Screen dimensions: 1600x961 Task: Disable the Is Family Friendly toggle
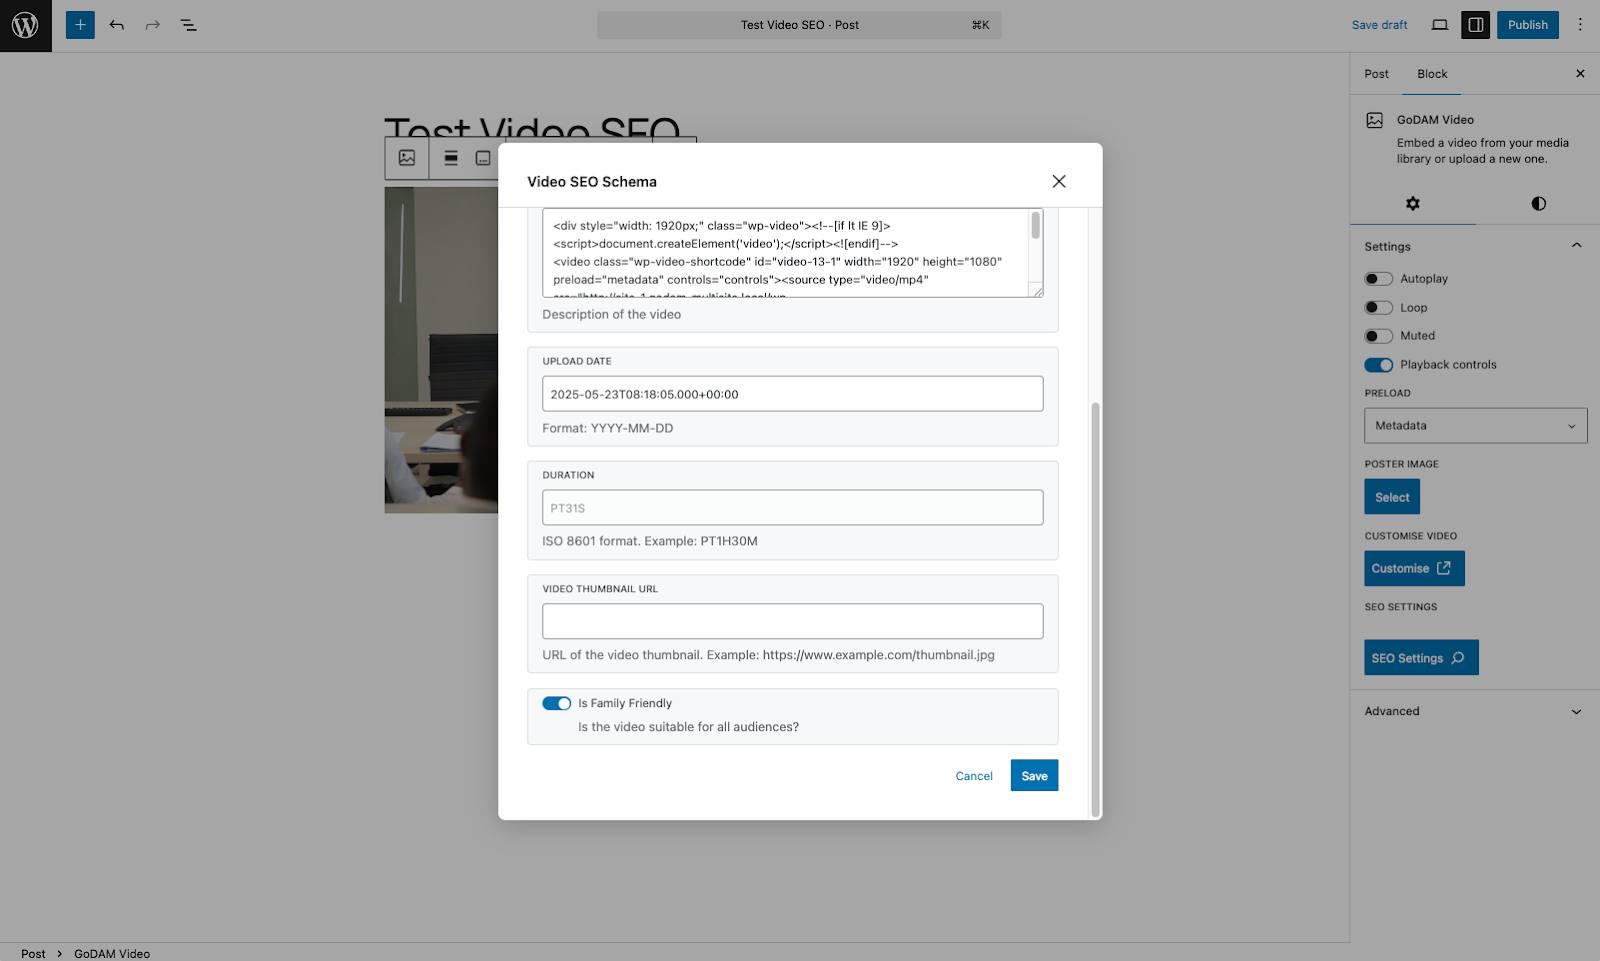click(556, 703)
